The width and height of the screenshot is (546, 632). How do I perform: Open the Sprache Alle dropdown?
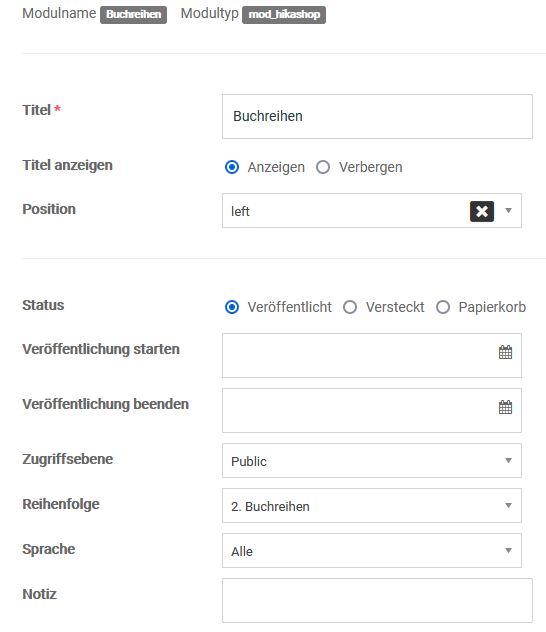tap(372, 551)
